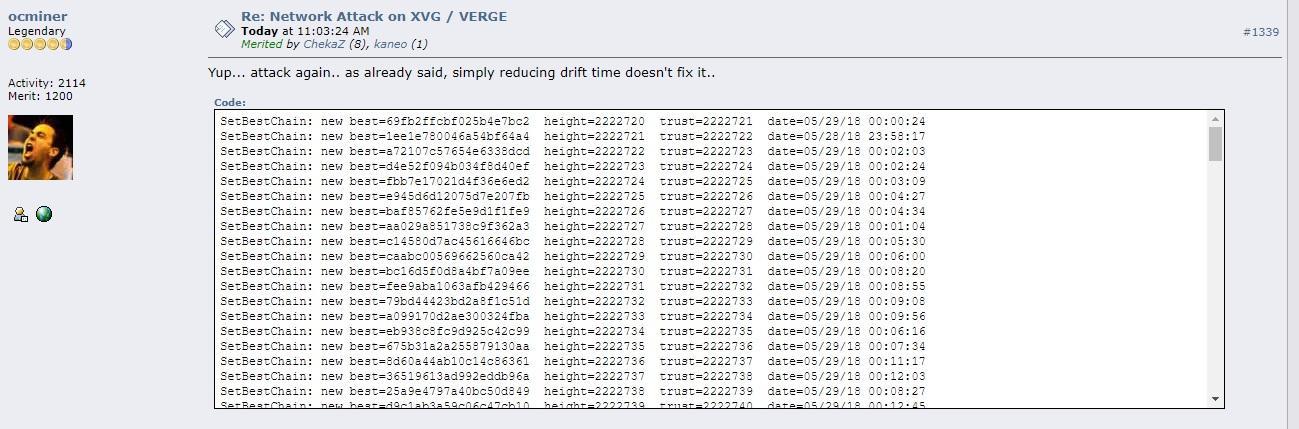Image resolution: width=1299 pixels, height=429 pixels.
Task: Click the code box scroll-down arrow
Action: click(1216, 399)
